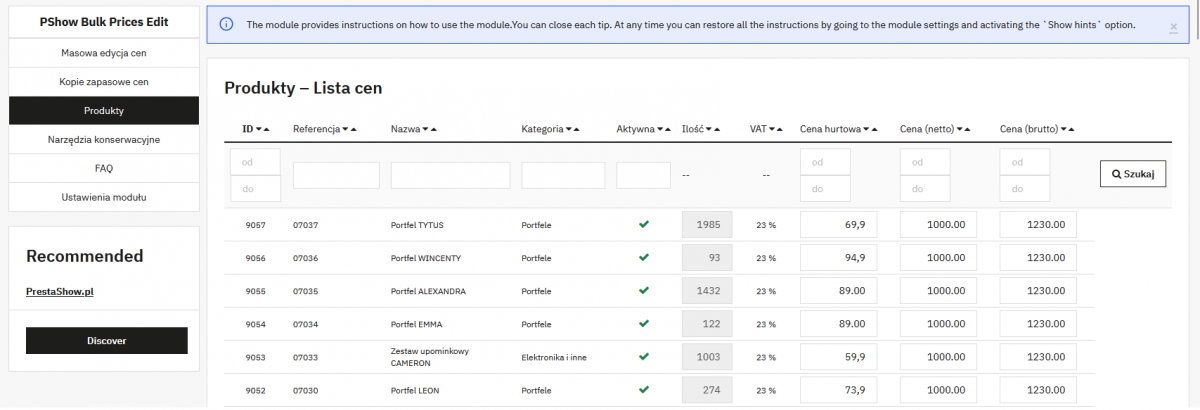This screenshot has width=1200, height=410.
Task: Toggle active checkmark for Portfel ALEXANDRA
Action: click(x=644, y=290)
